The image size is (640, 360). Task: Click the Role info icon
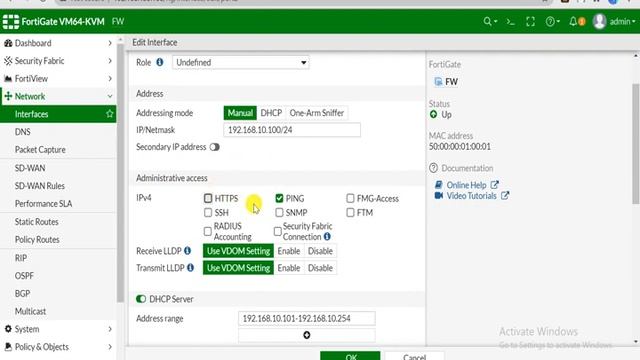160,62
